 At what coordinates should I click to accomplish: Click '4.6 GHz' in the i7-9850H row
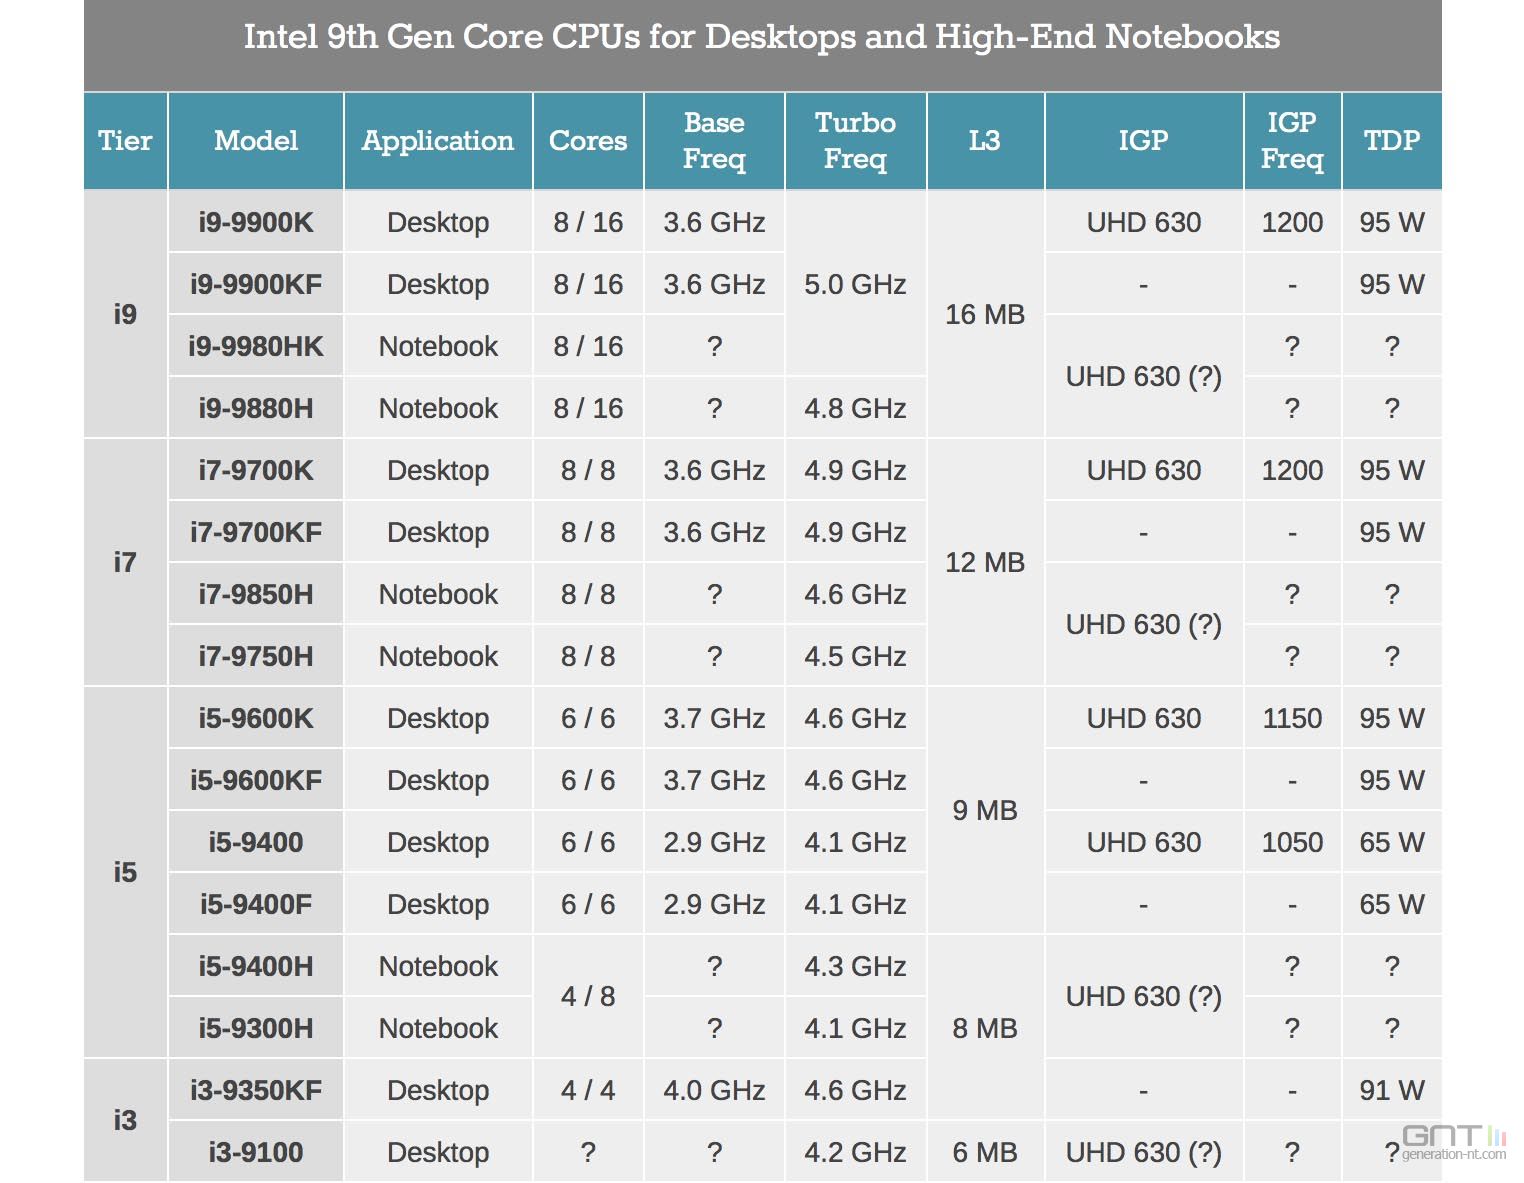pyautogui.click(x=855, y=594)
